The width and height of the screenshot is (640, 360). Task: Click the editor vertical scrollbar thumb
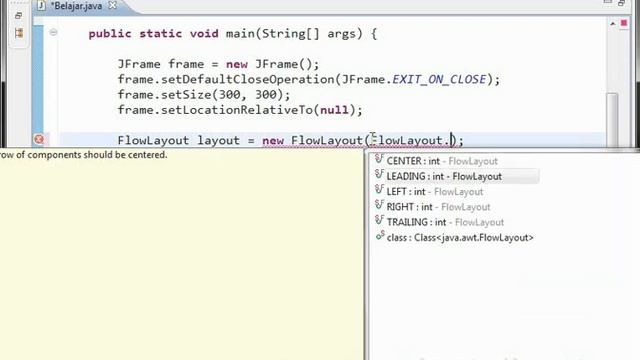click(x=612, y=119)
